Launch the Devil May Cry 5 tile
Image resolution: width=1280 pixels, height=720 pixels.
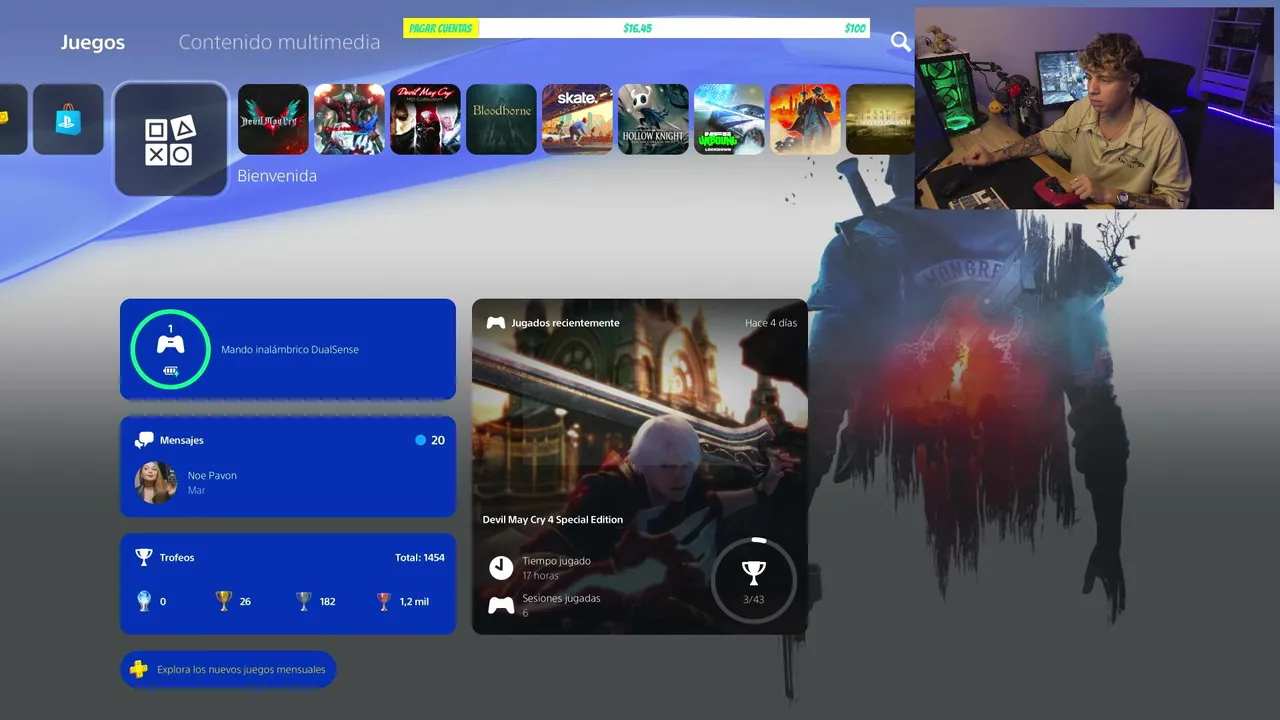click(x=273, y=119)
